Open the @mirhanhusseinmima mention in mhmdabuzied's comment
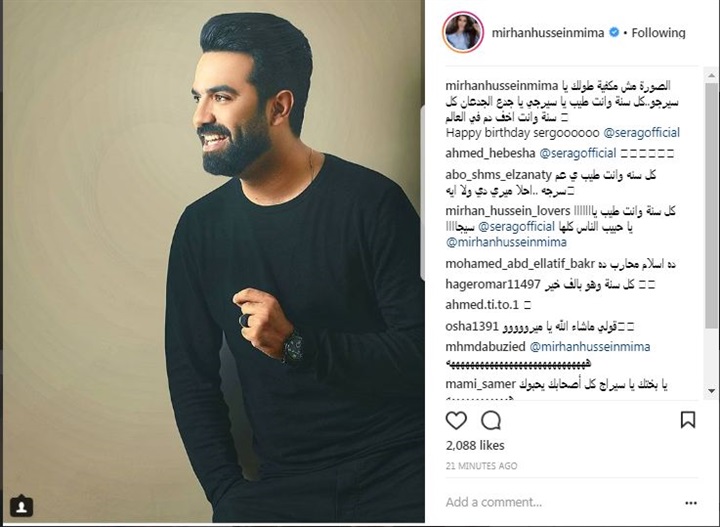Image resolution: width=720 pixels, height=527 pixels. (x=590, y=347)
